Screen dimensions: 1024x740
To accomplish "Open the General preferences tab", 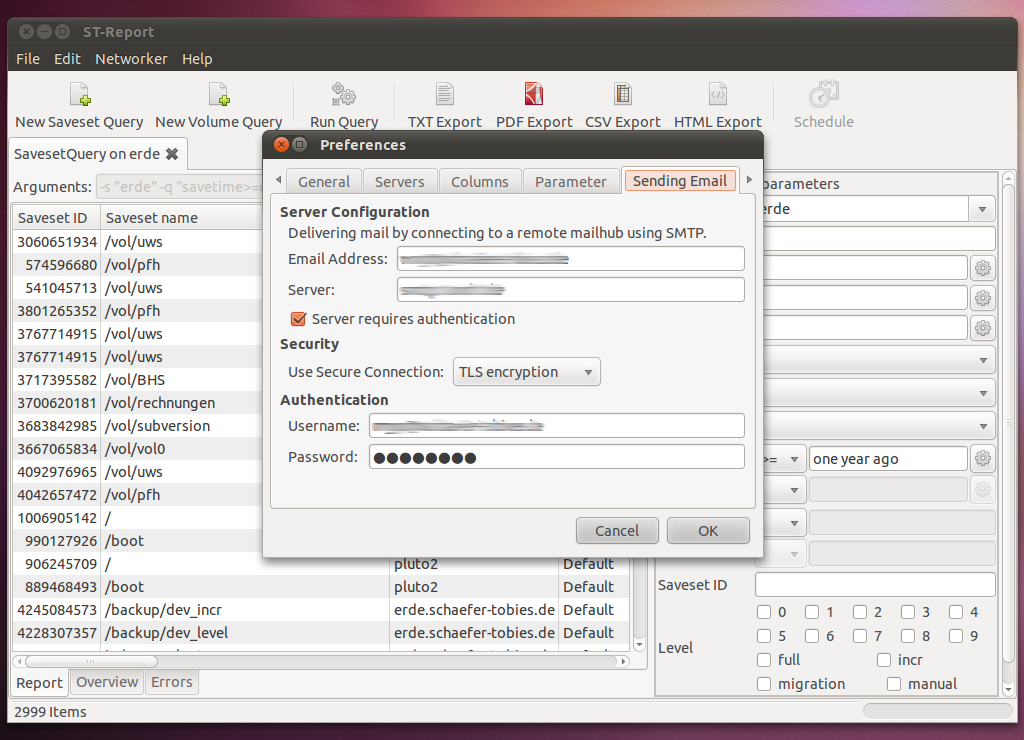I will pyautogui.click(x=324, y=182).
